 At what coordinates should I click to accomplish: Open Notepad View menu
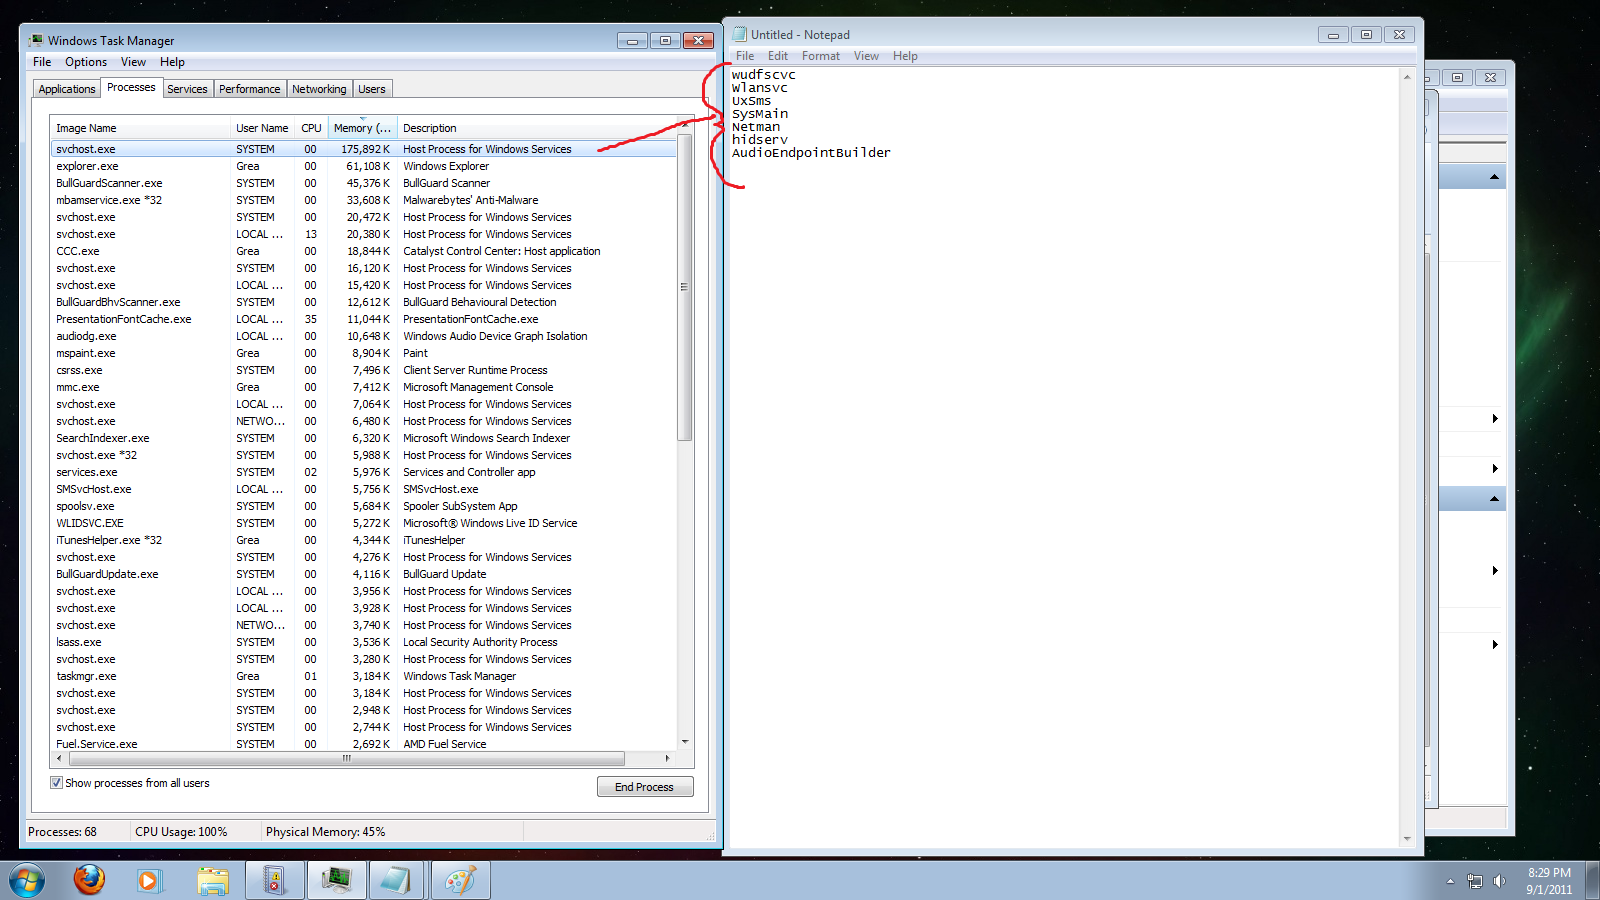tap(866, 56)
